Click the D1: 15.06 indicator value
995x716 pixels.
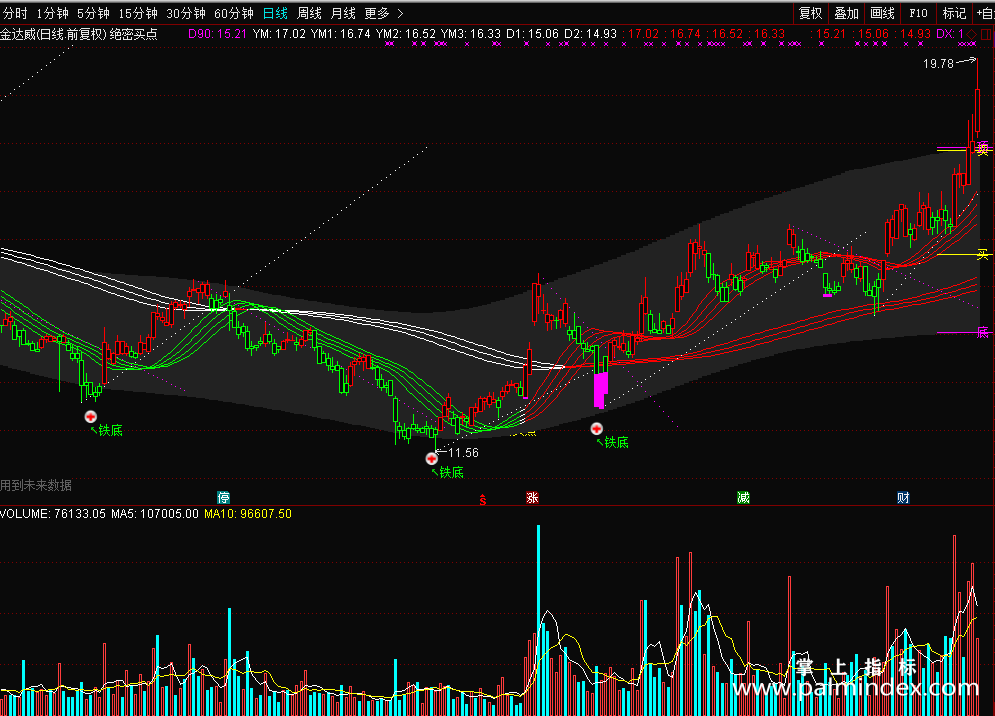[532, 34]
